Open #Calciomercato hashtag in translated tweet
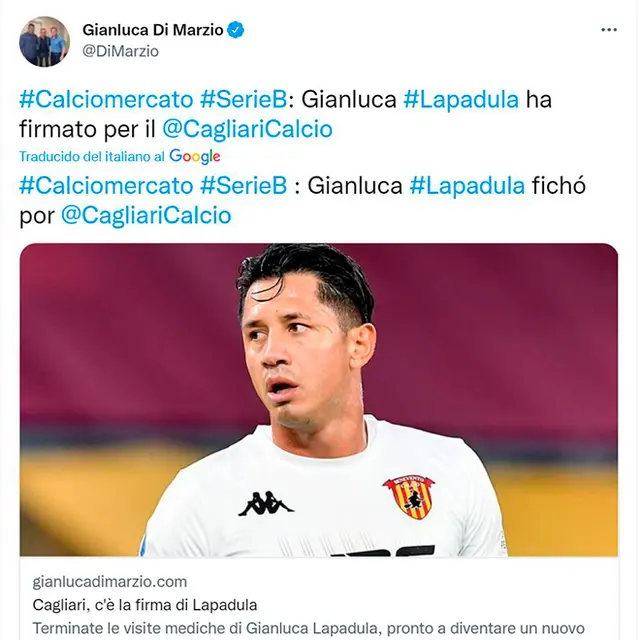640x640 pixels. [106, 186]
